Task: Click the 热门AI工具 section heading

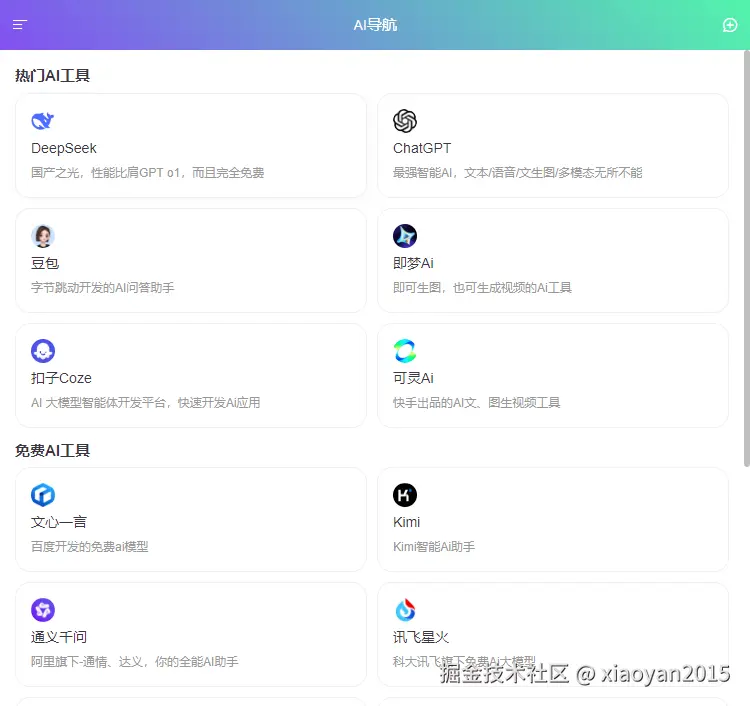Action: tap(52, 76)
